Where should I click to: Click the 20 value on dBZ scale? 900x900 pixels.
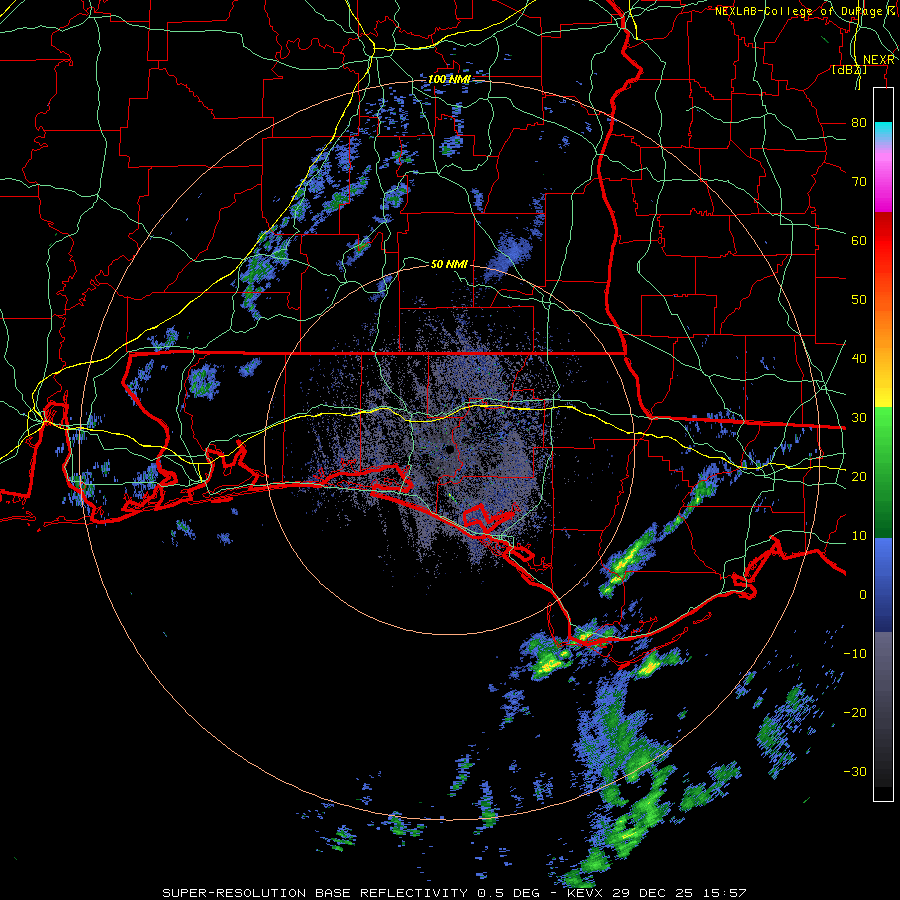859,477
